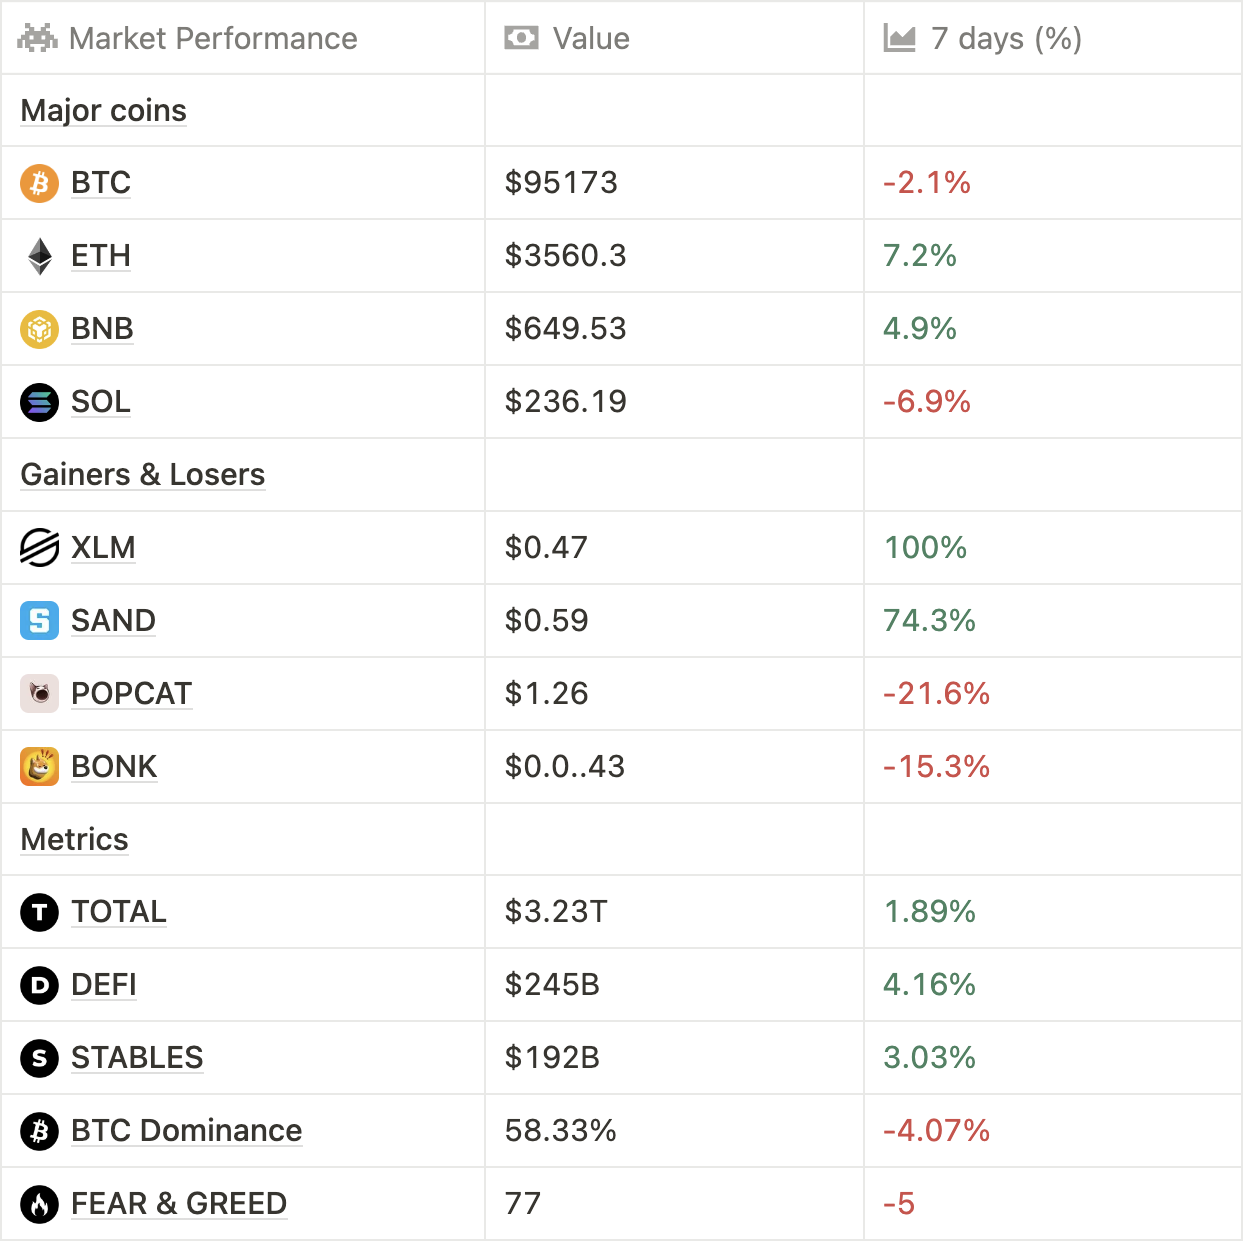1243x1241 pixels.
Task: Click the Ethereum diamond icon
Action: 39,256
